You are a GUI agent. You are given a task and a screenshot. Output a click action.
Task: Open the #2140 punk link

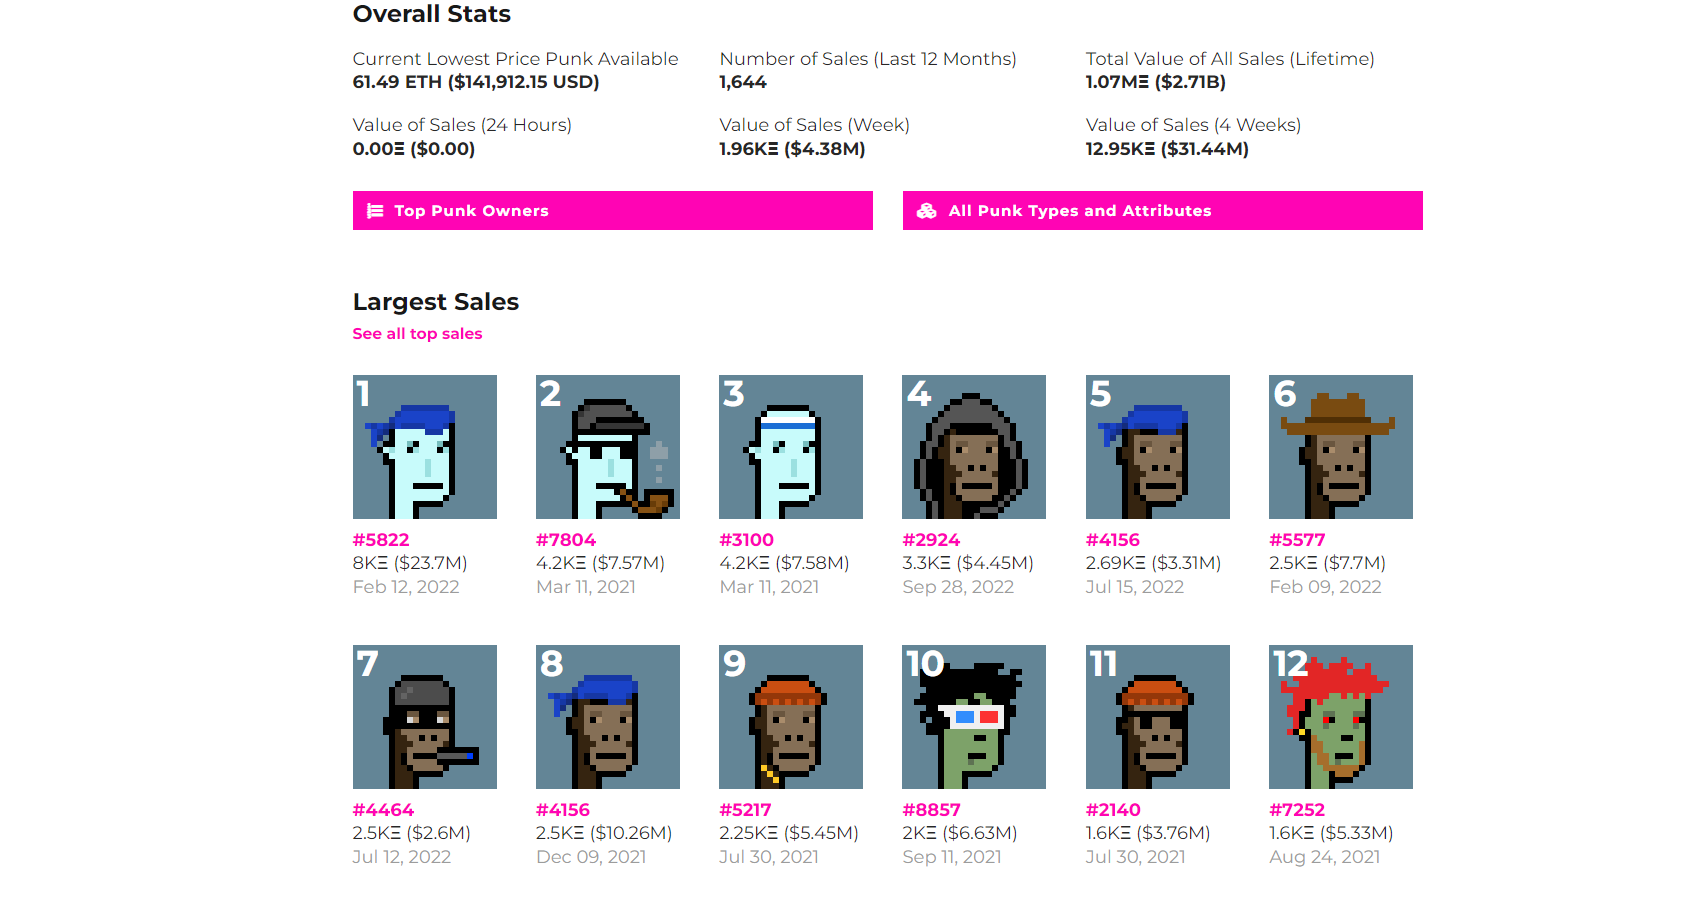coord(1113,810)
